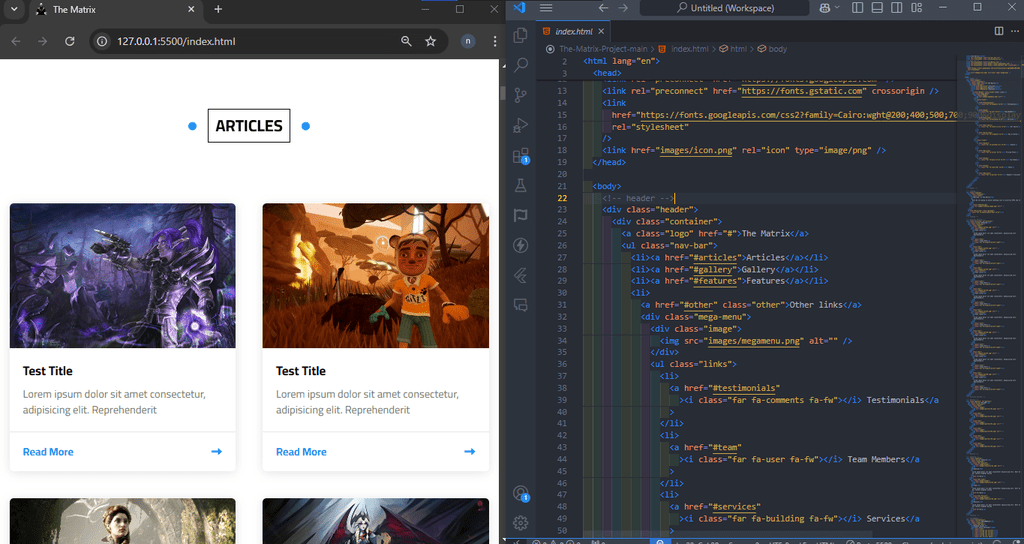Open the Run and Debug view
This screenshot has width=1024, height=544.
coord(520,125)
